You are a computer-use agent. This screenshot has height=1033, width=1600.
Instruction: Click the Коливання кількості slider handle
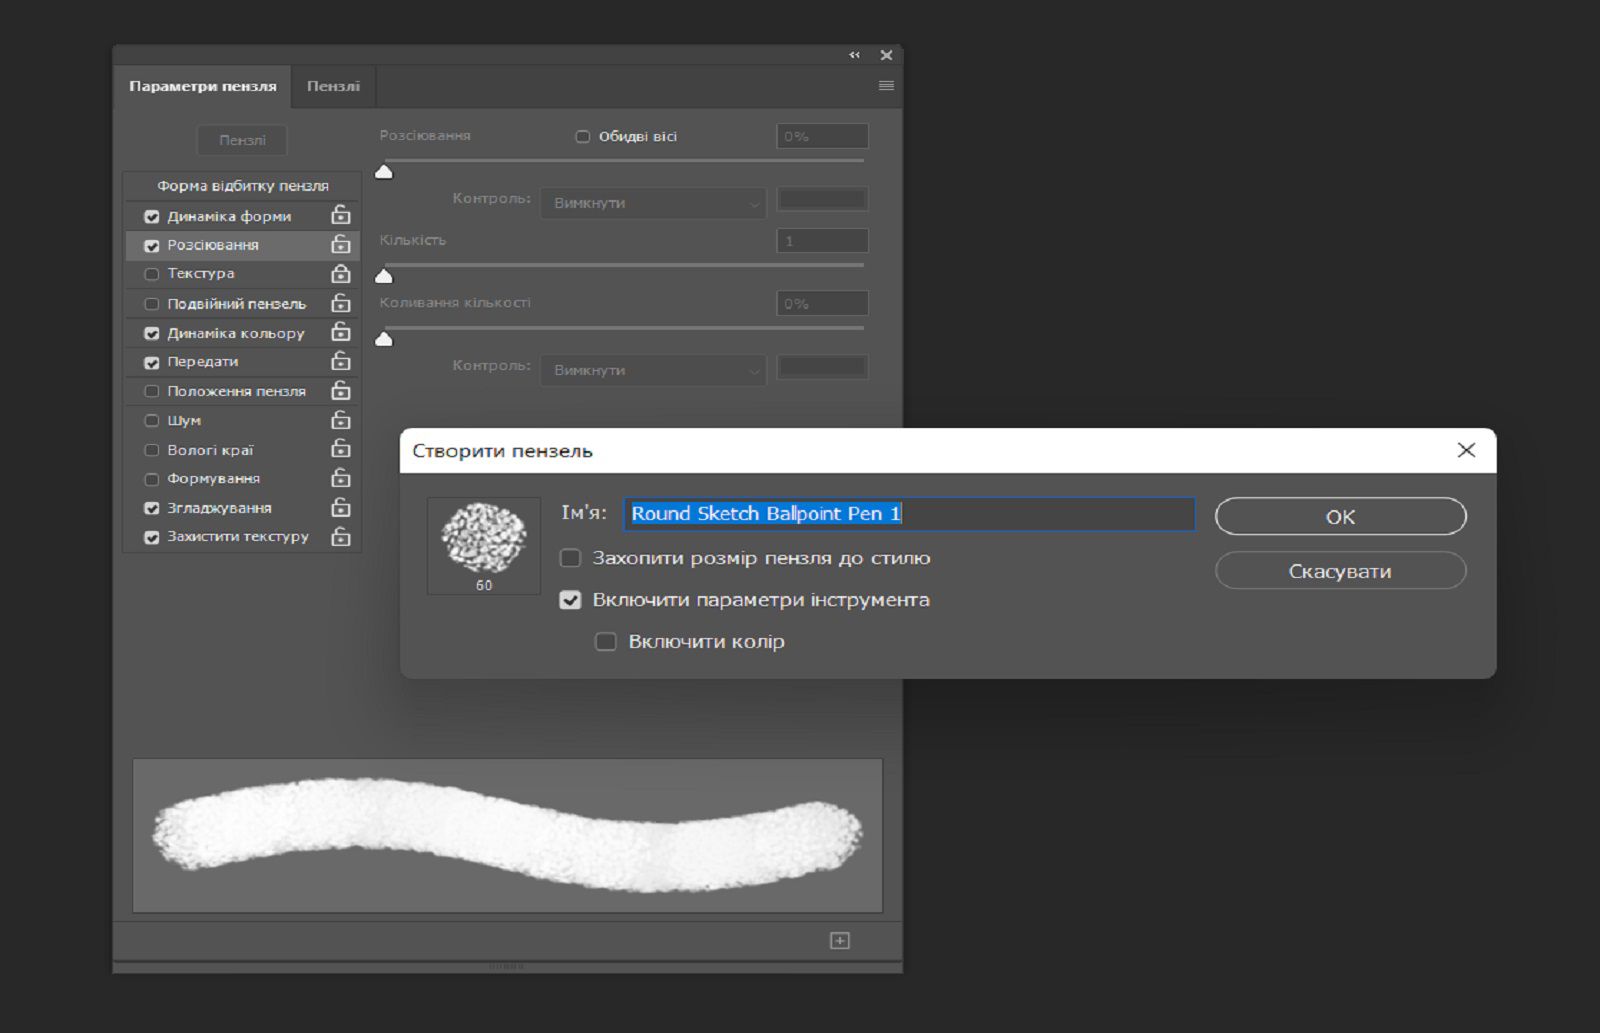coord(384,339)
